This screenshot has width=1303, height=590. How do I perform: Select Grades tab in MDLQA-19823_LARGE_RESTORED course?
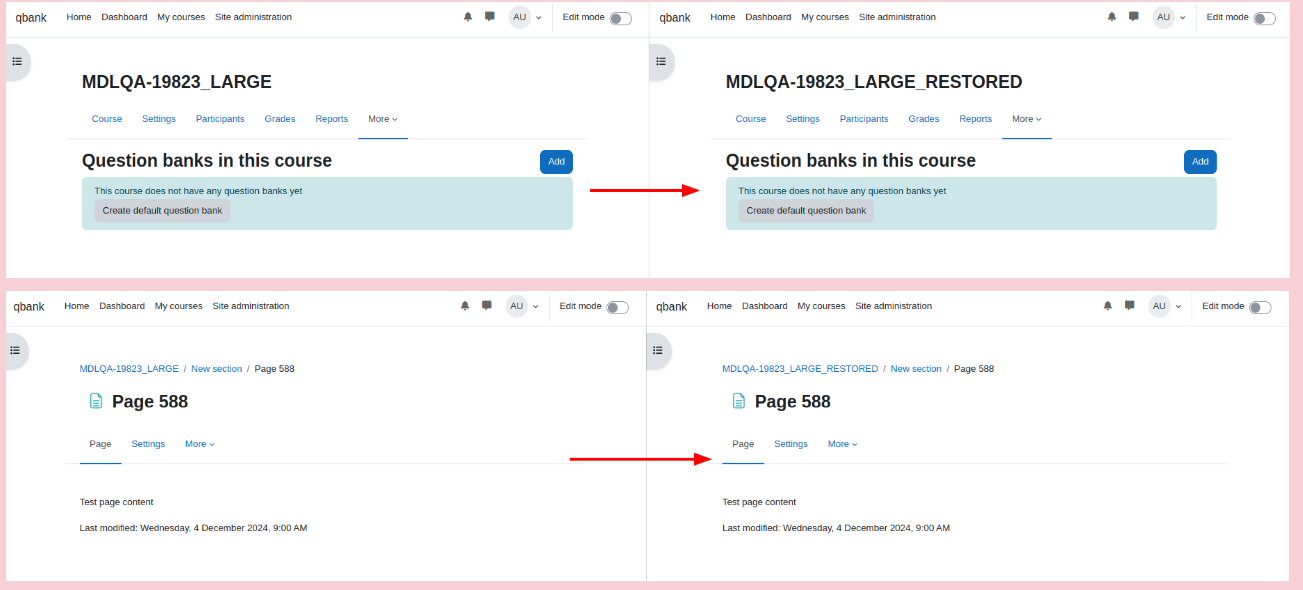point(924,119)
